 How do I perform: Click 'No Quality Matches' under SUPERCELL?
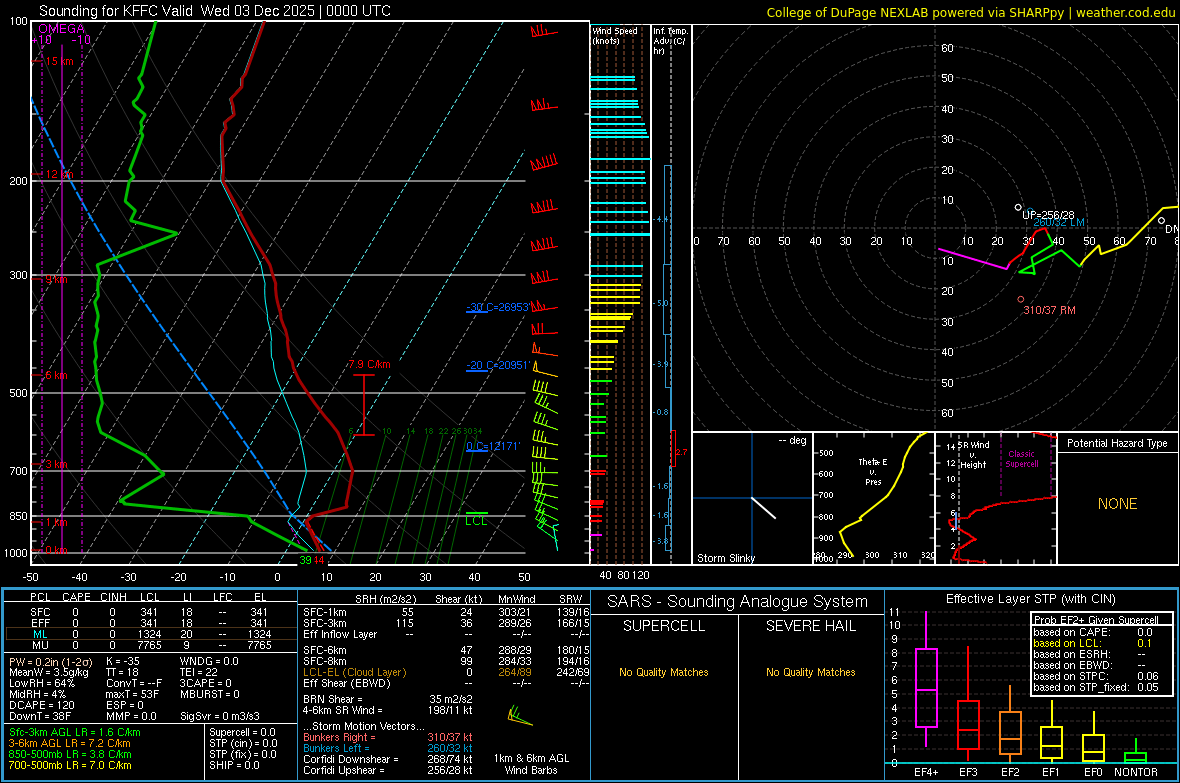pos(664,672)
